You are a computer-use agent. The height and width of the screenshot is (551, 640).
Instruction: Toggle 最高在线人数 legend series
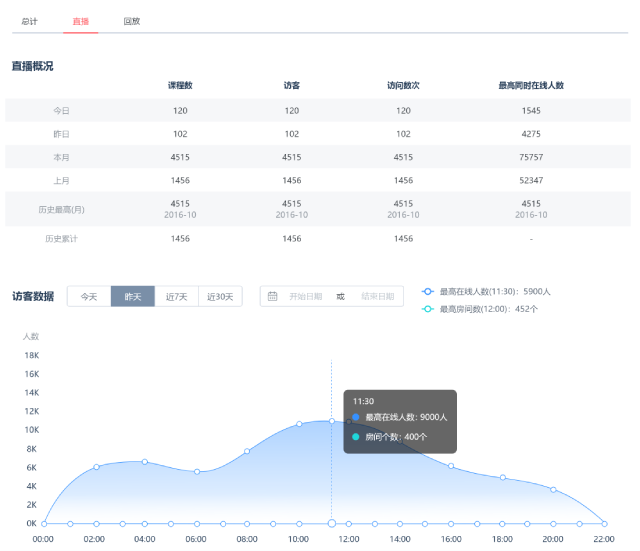[x=486, y=292]
